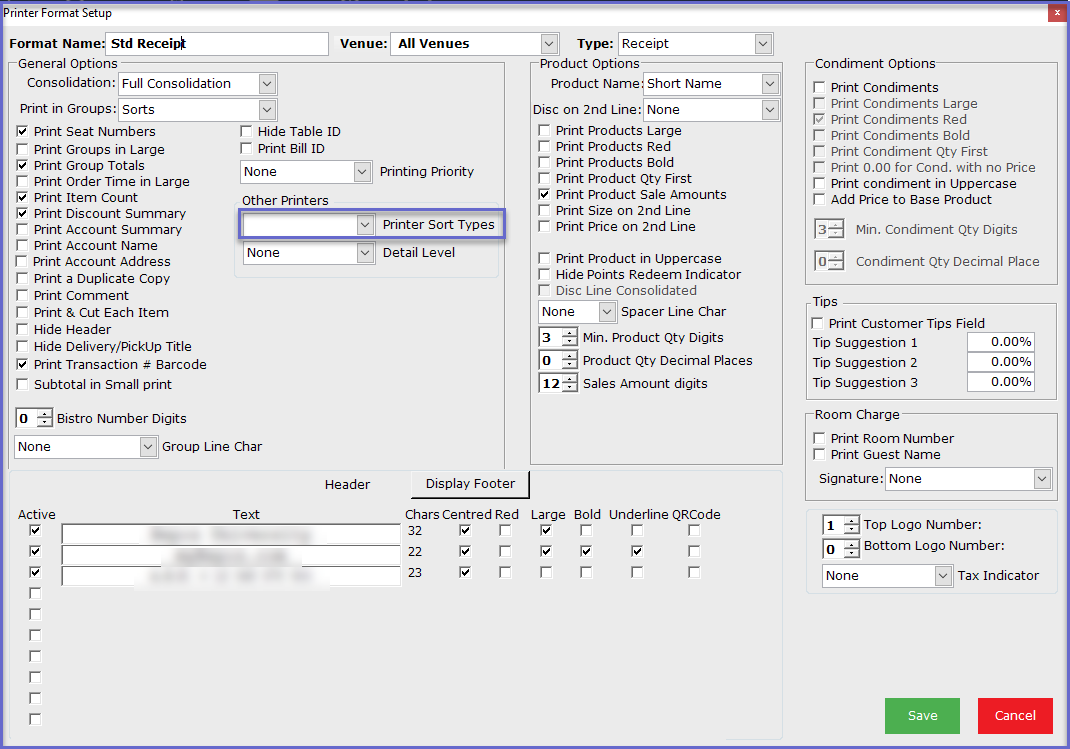Switch to the Display Footer tab
1070x749 pixels.
pyautogui.click(x=470, y=484)
